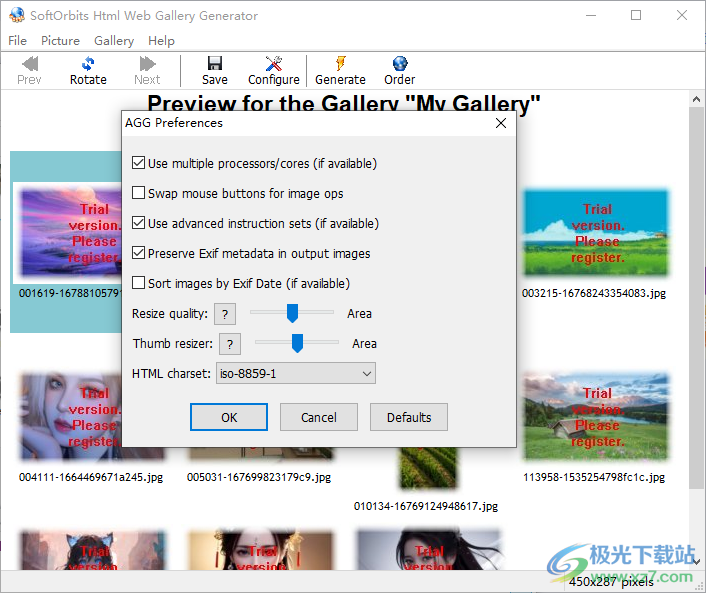The height and width of the screenshot is (593, 706).
Task: Click the Thumb resizer help ? button
Action: [230, 344]
